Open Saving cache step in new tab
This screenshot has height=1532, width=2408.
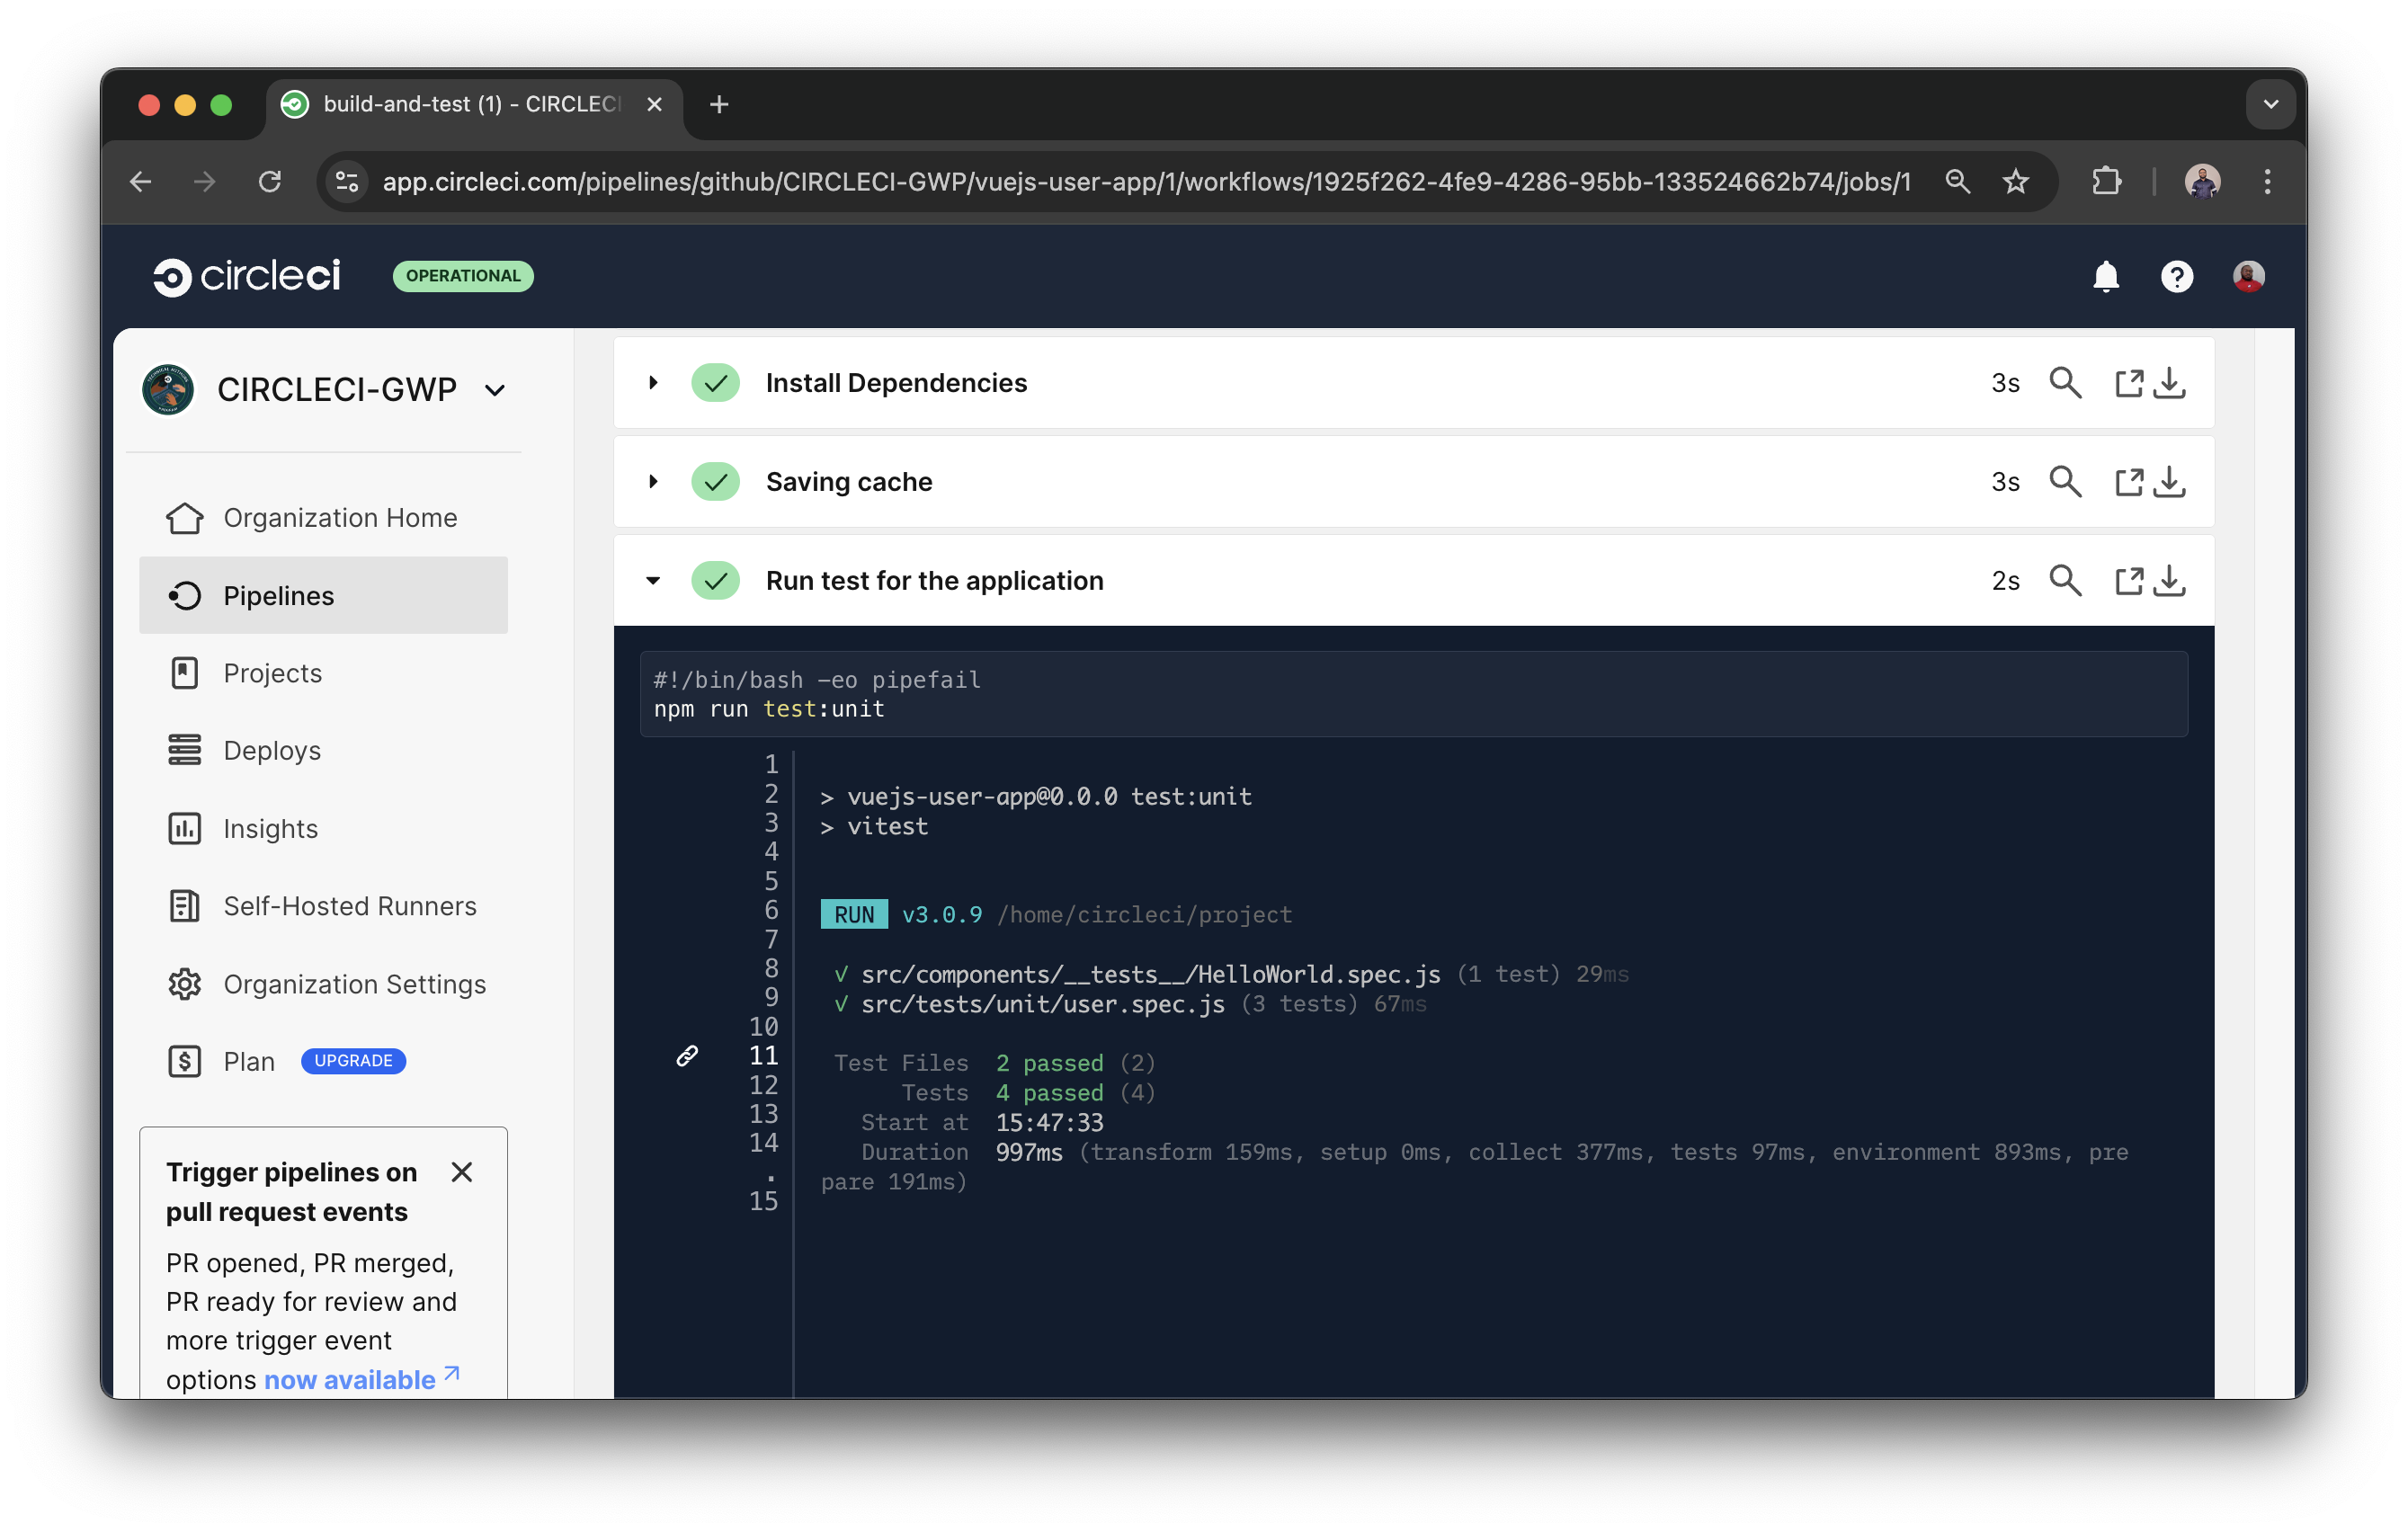point(2129,481)
